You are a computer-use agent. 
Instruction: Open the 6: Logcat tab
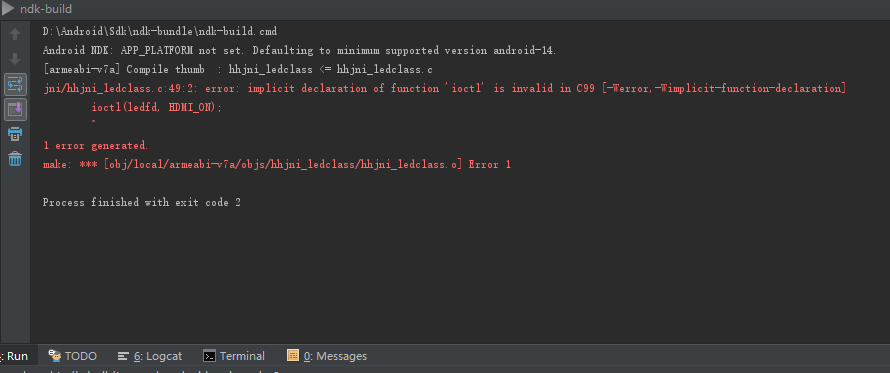[x=150, y=356]
